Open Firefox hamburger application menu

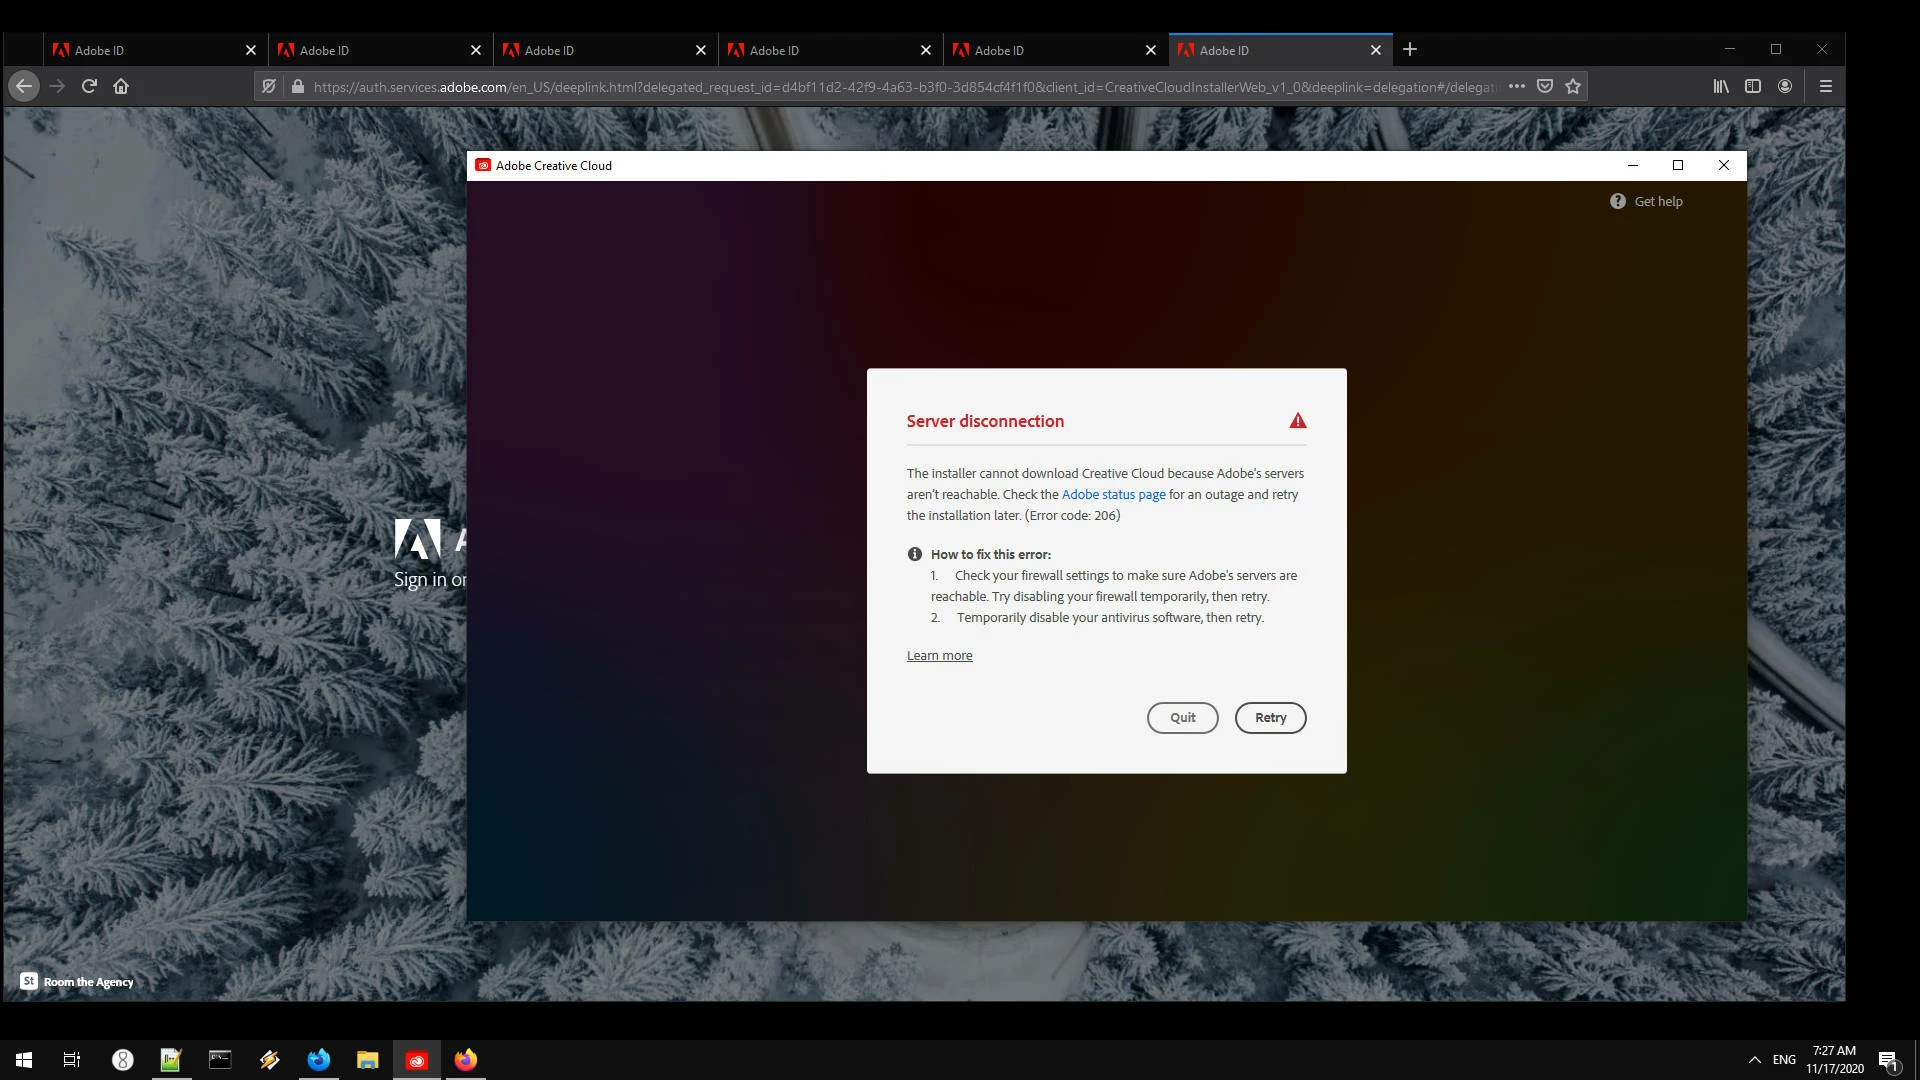1825,86
